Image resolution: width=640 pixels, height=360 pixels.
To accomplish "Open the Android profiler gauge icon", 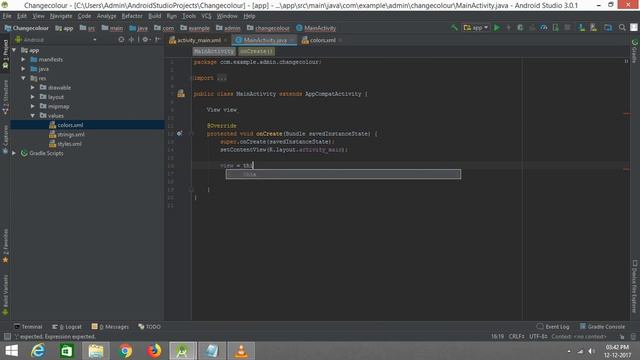I will click(544, 28).
